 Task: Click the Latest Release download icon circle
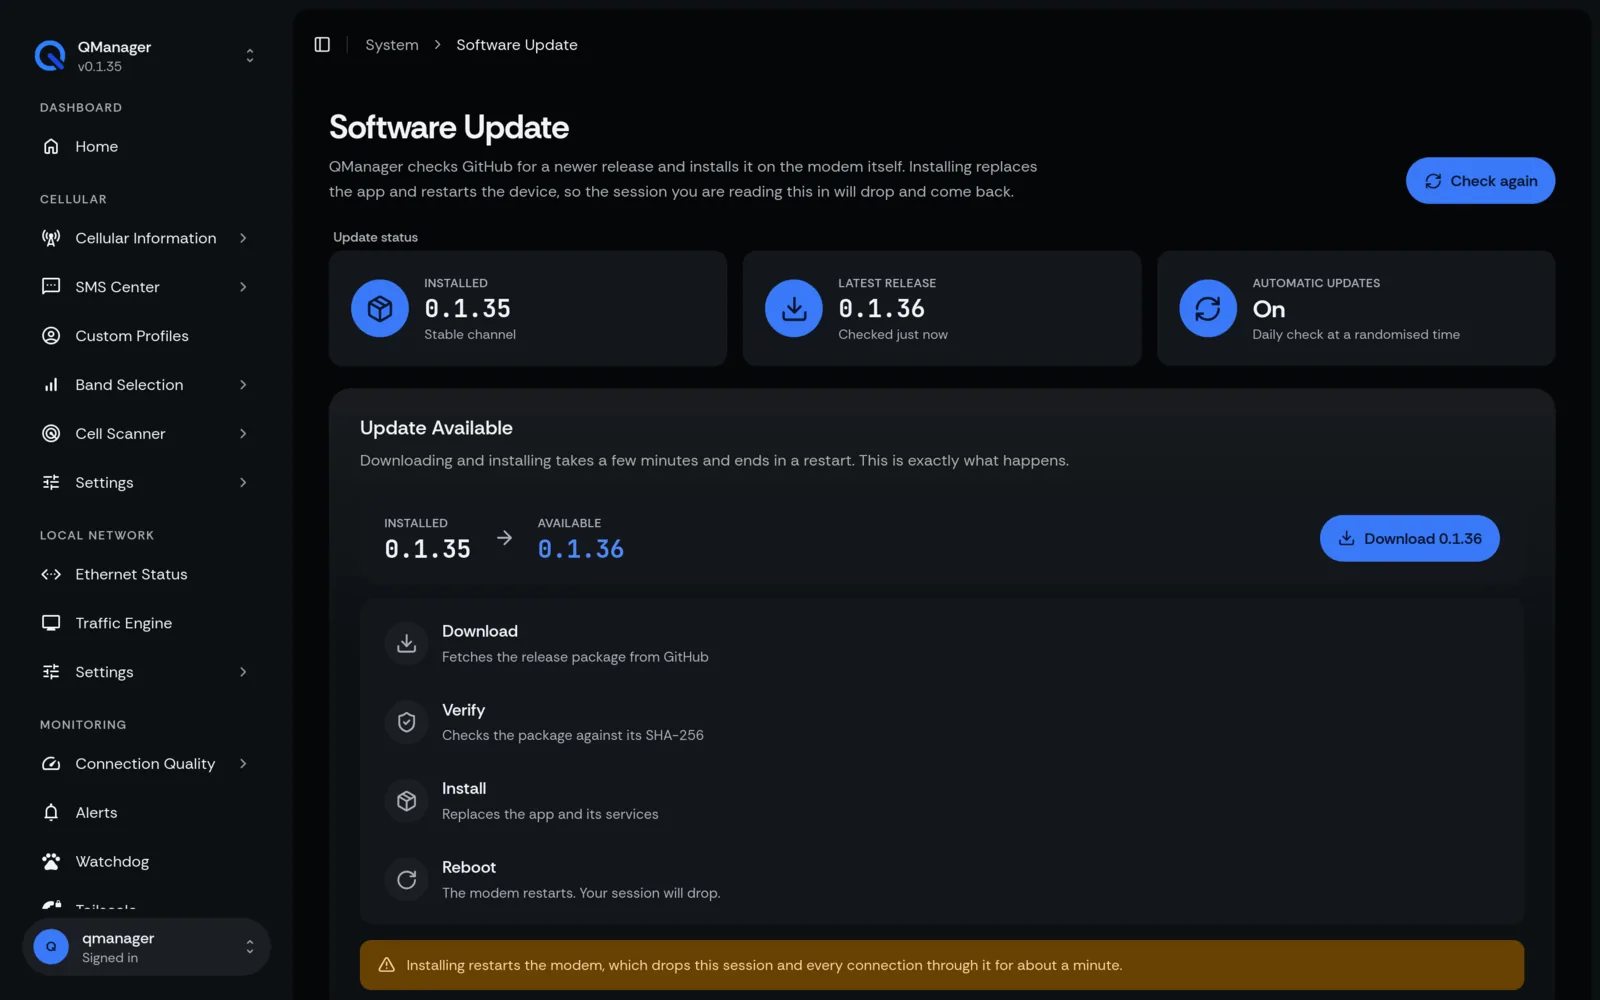pyautogui.click(x=794, y=308)
